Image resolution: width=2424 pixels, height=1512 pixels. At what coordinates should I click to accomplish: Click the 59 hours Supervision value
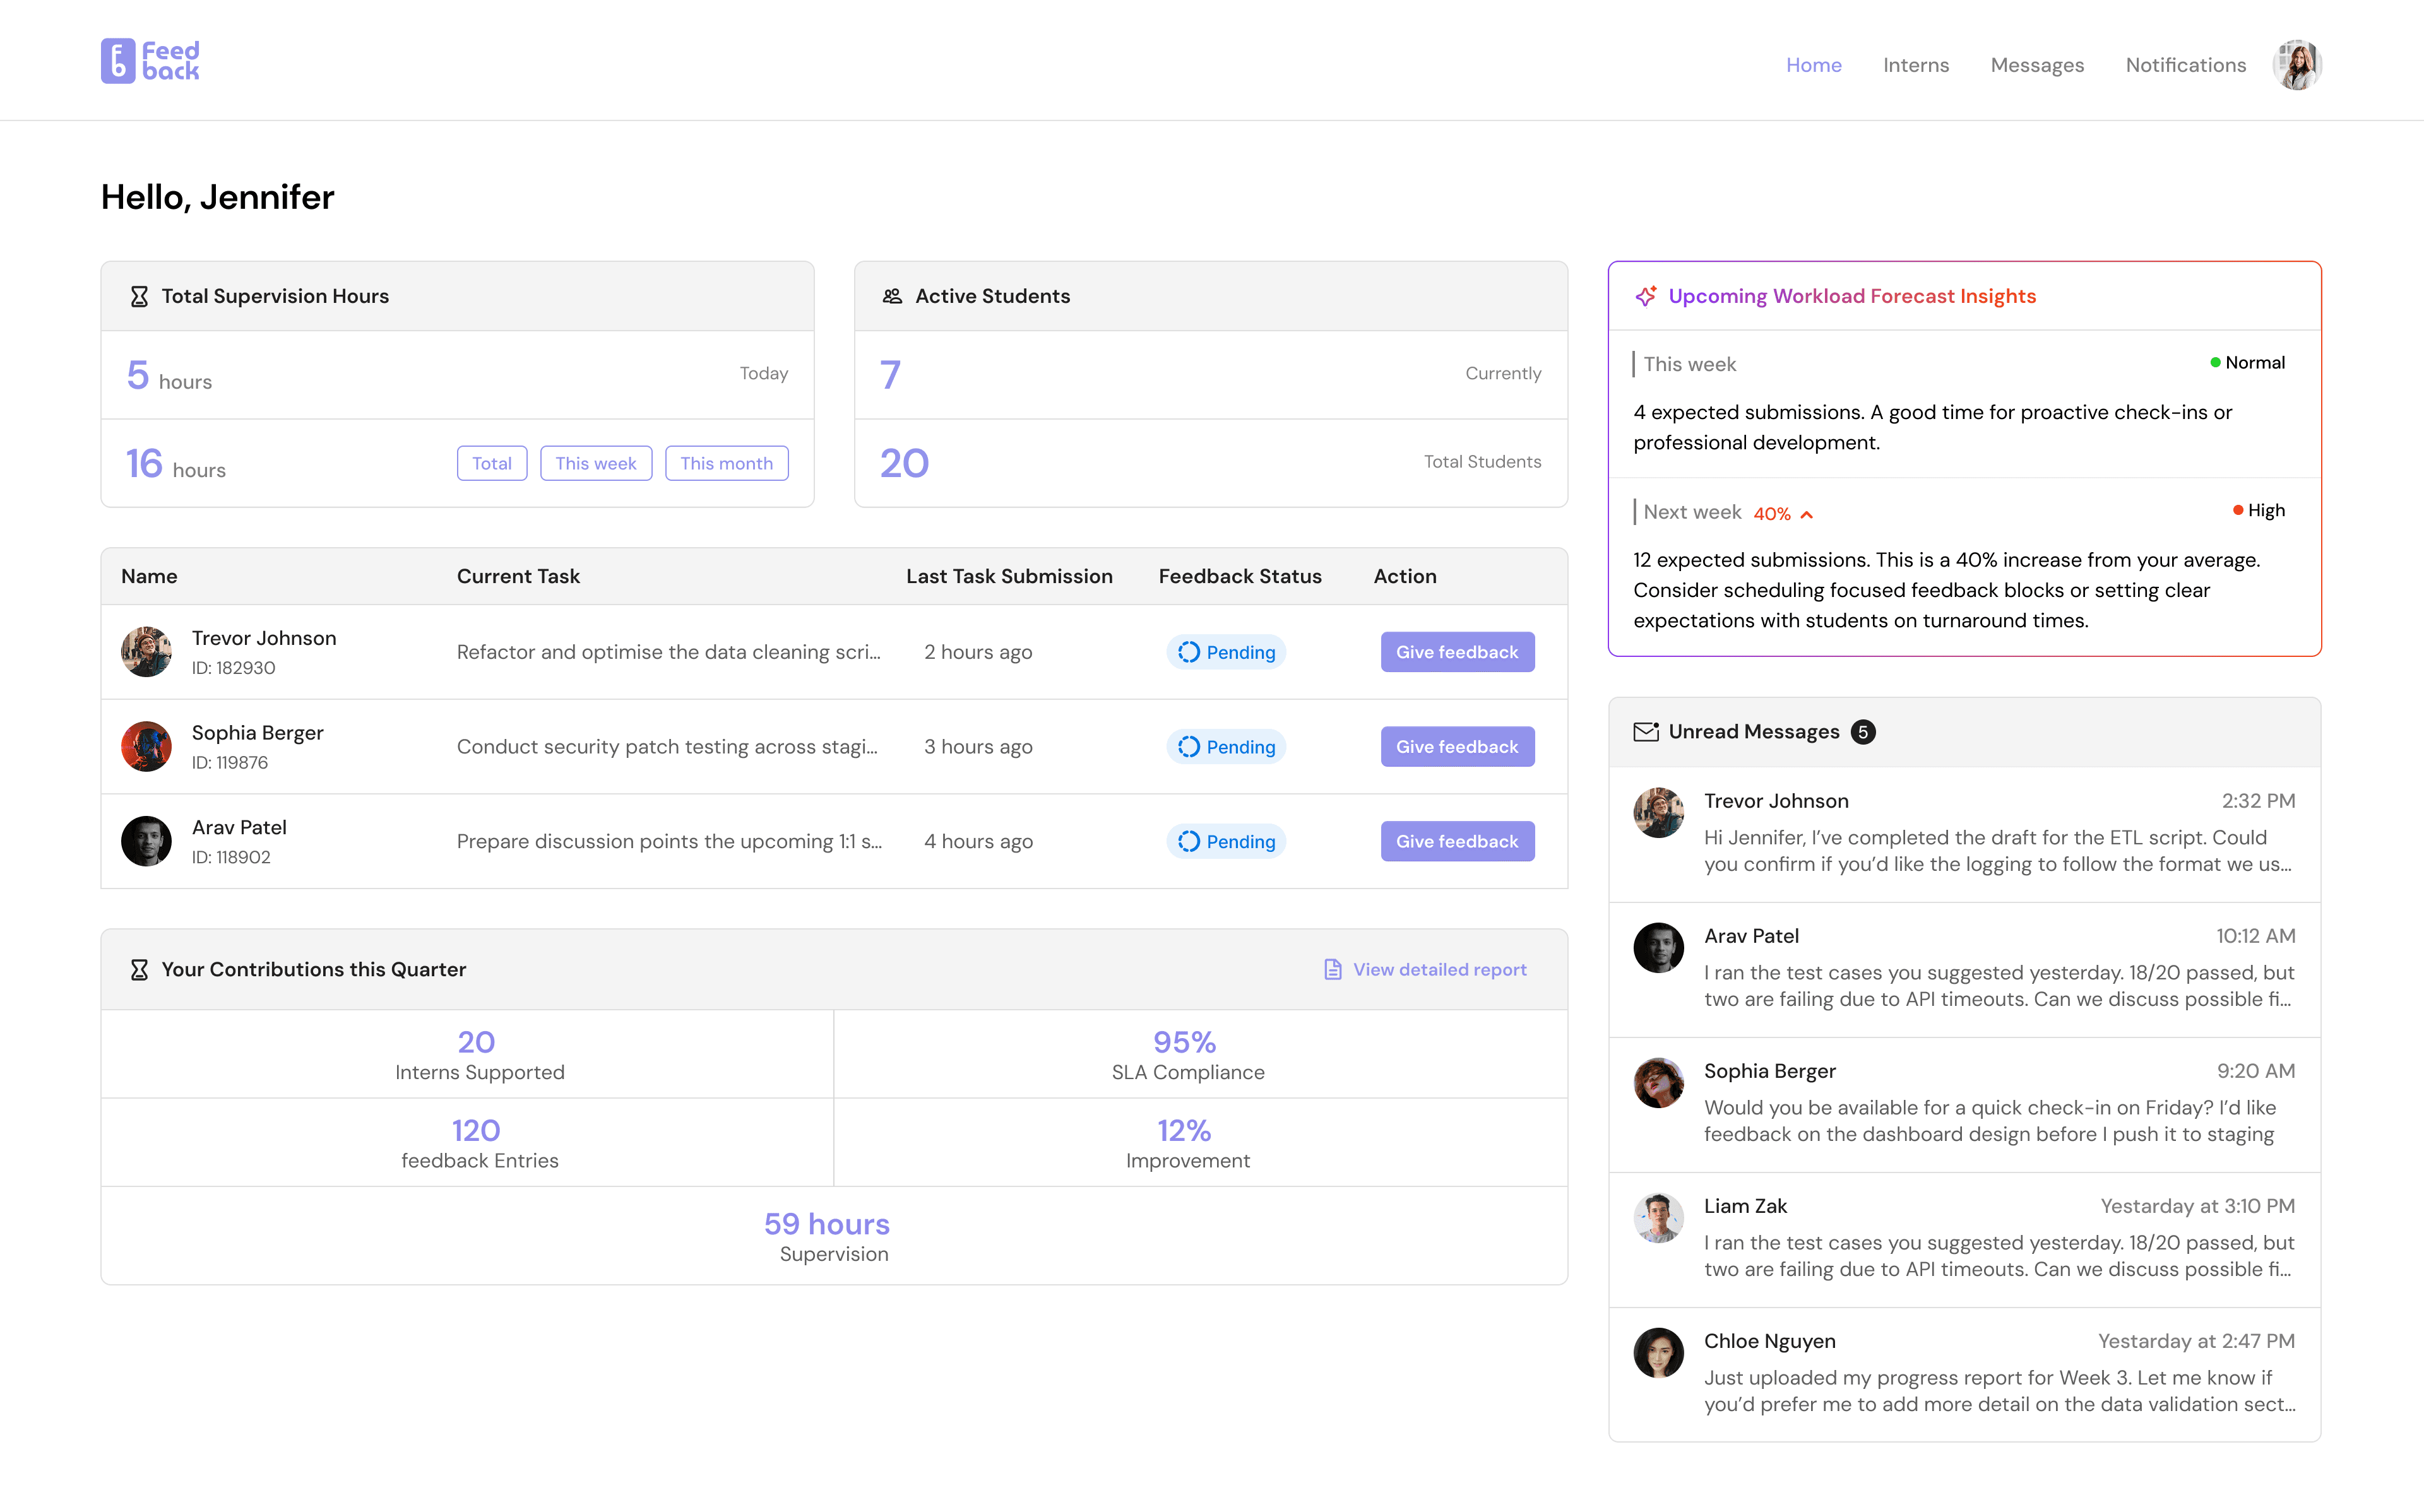pyautogui.click(x=827, y=1224)
